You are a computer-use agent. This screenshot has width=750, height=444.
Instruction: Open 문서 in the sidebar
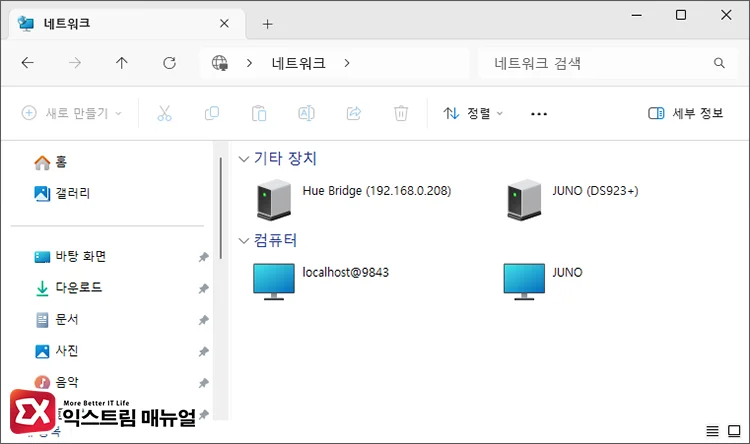[x=56, y=319]
